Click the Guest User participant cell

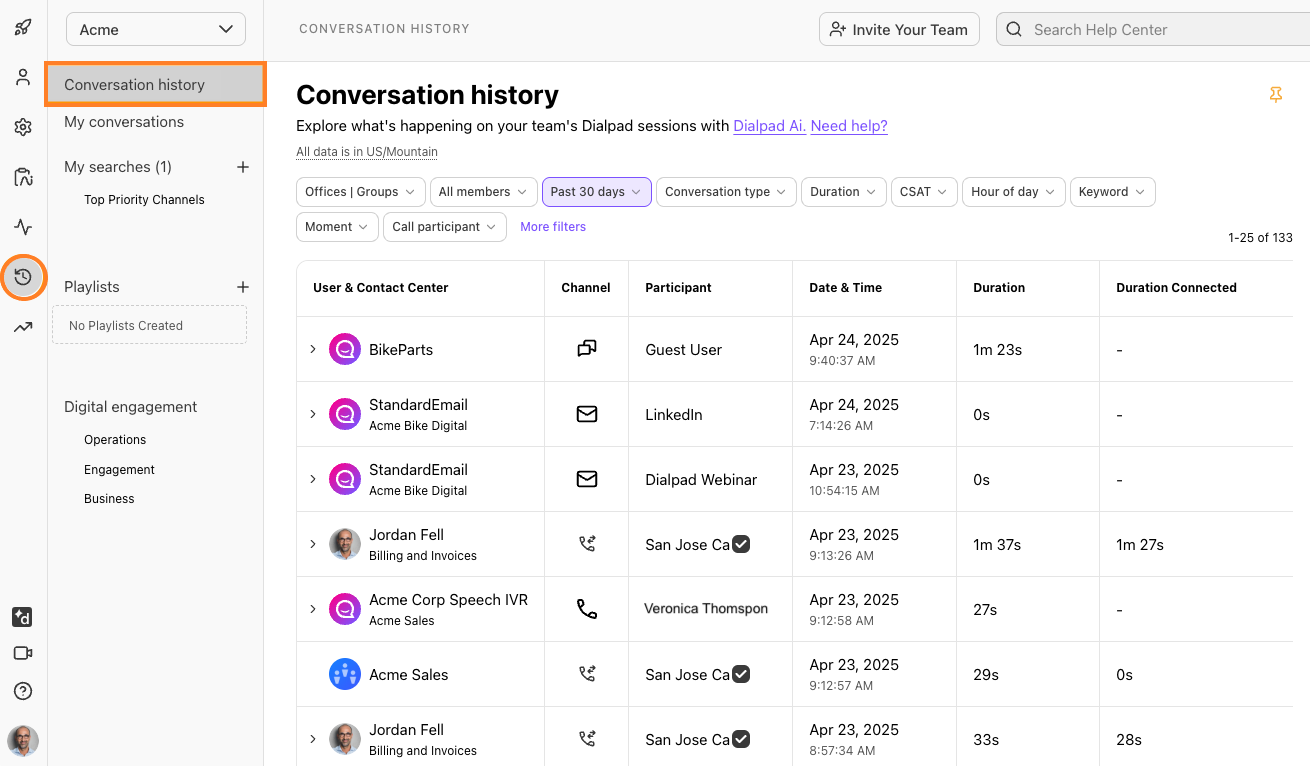click(683, 350)
